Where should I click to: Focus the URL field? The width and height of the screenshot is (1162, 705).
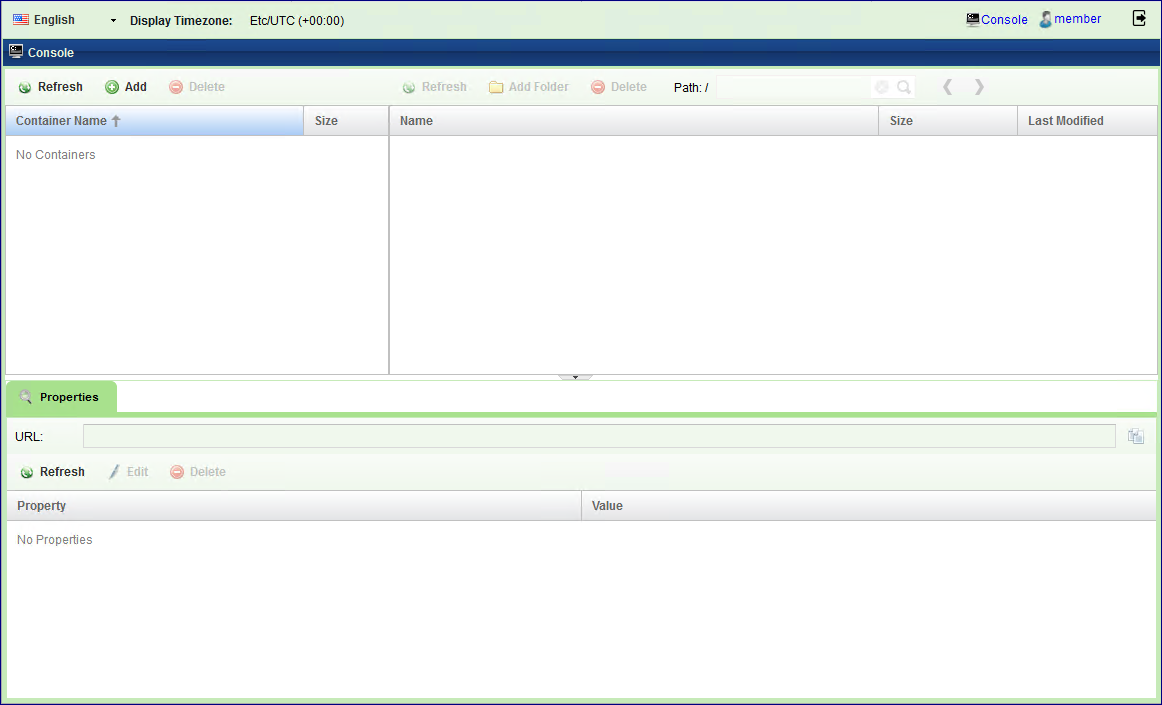pos(599,437)
